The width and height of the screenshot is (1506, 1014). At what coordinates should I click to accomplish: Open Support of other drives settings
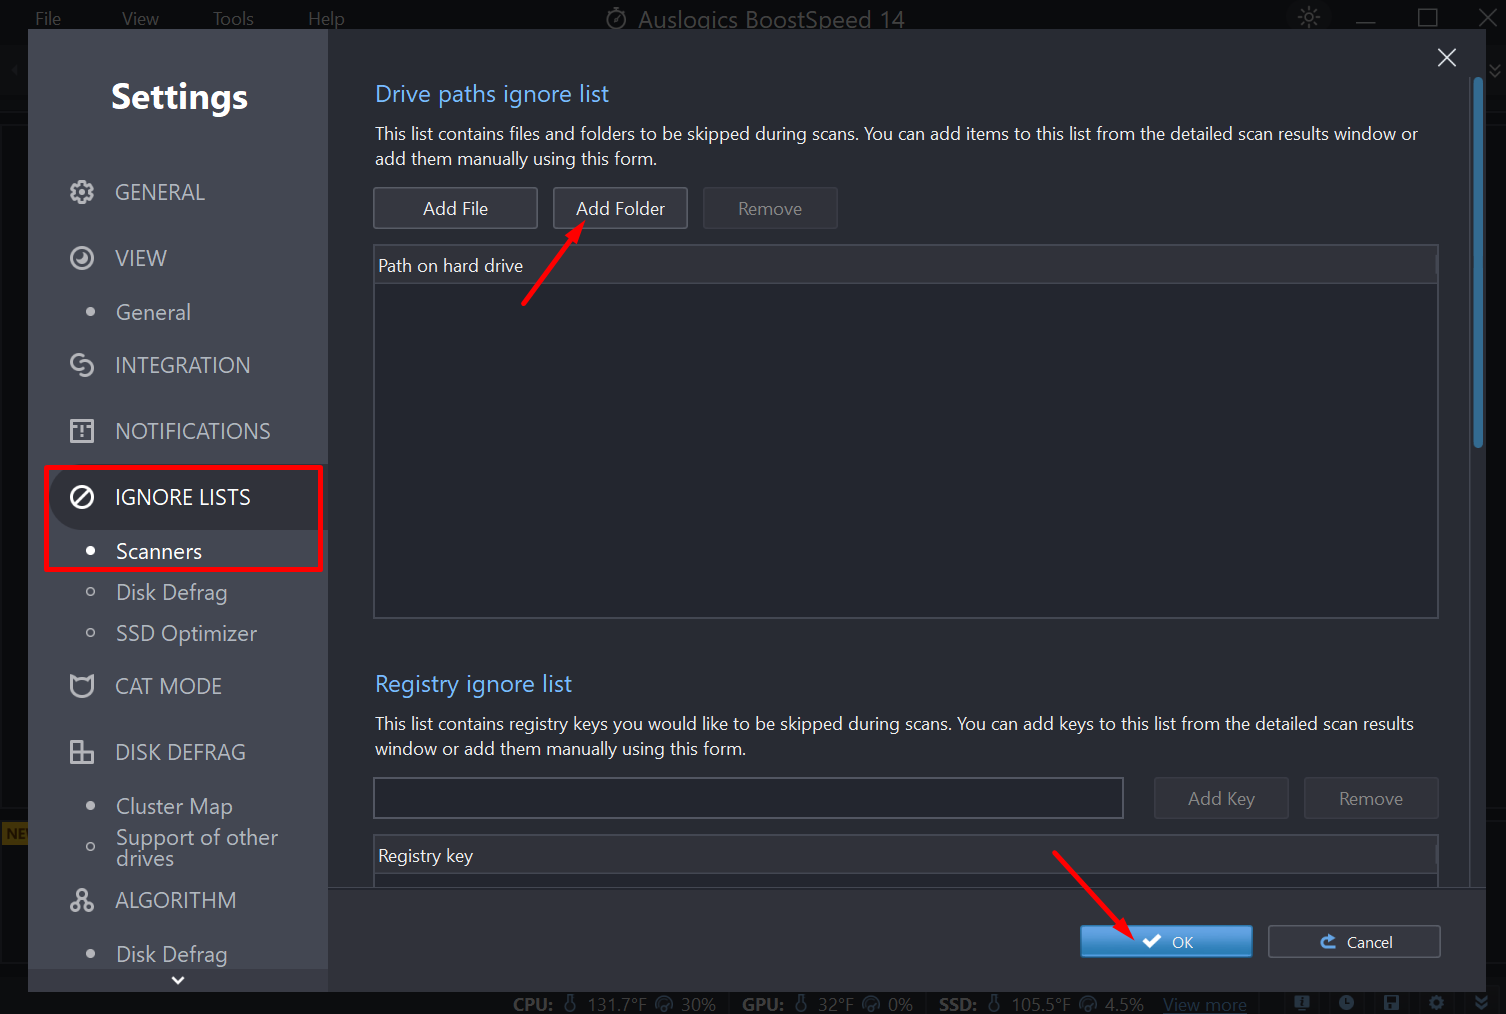196,847
